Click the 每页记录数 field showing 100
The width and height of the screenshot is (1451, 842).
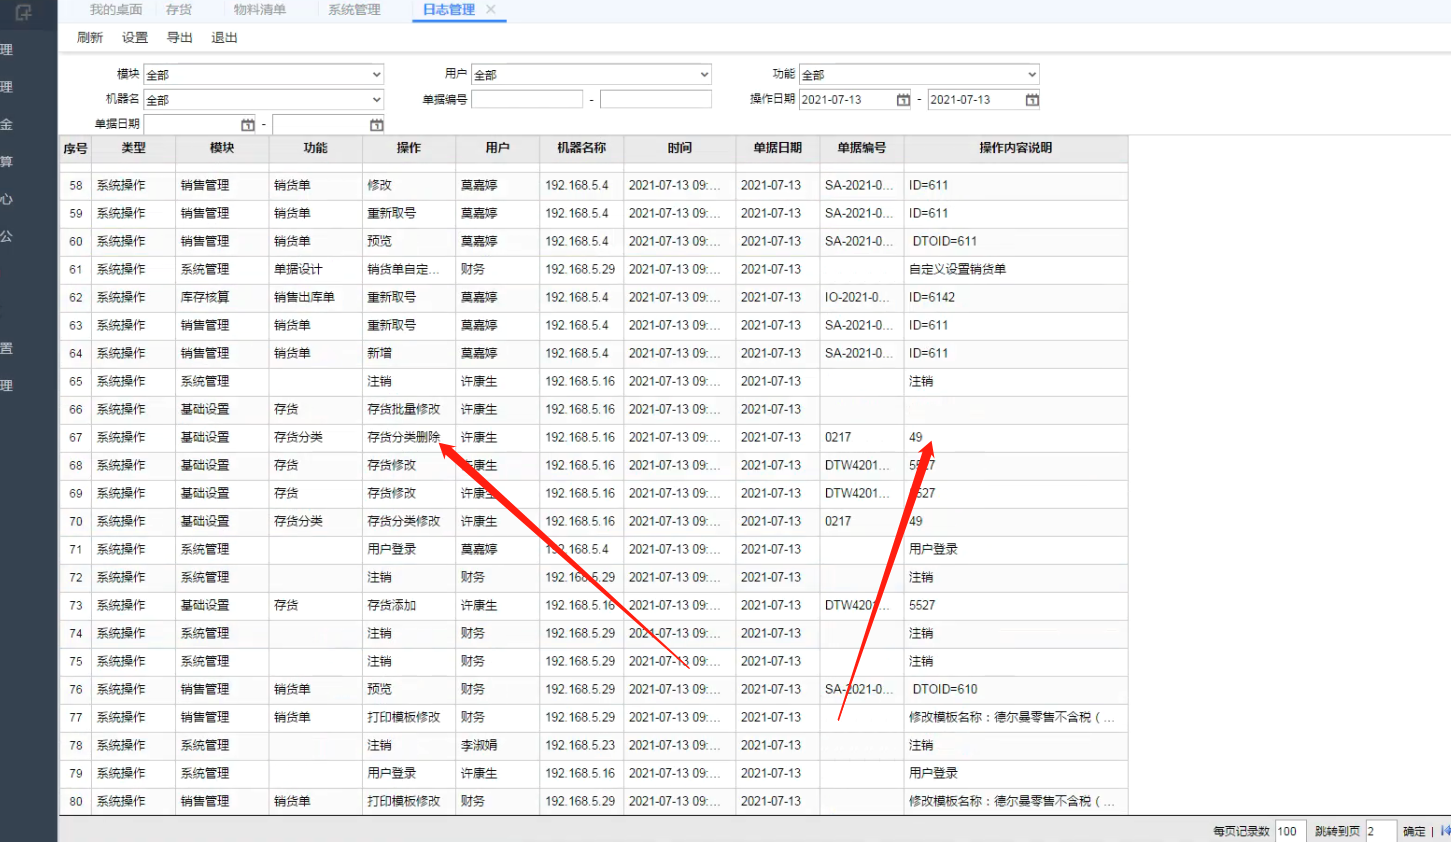coord(1290,831)
